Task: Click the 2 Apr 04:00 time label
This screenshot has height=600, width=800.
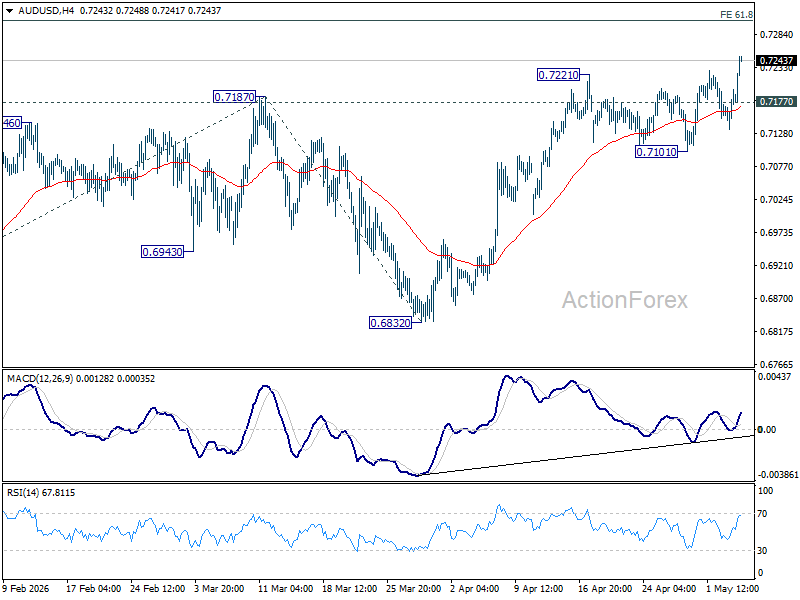Action: coord(475,588)
